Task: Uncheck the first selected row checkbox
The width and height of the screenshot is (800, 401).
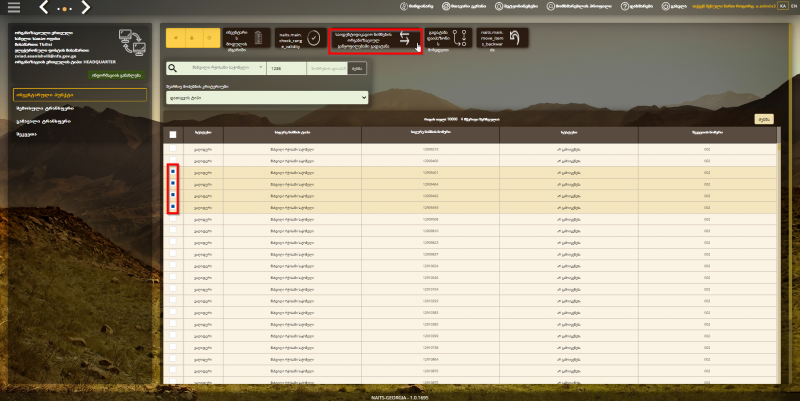Action: pos(173,171)
